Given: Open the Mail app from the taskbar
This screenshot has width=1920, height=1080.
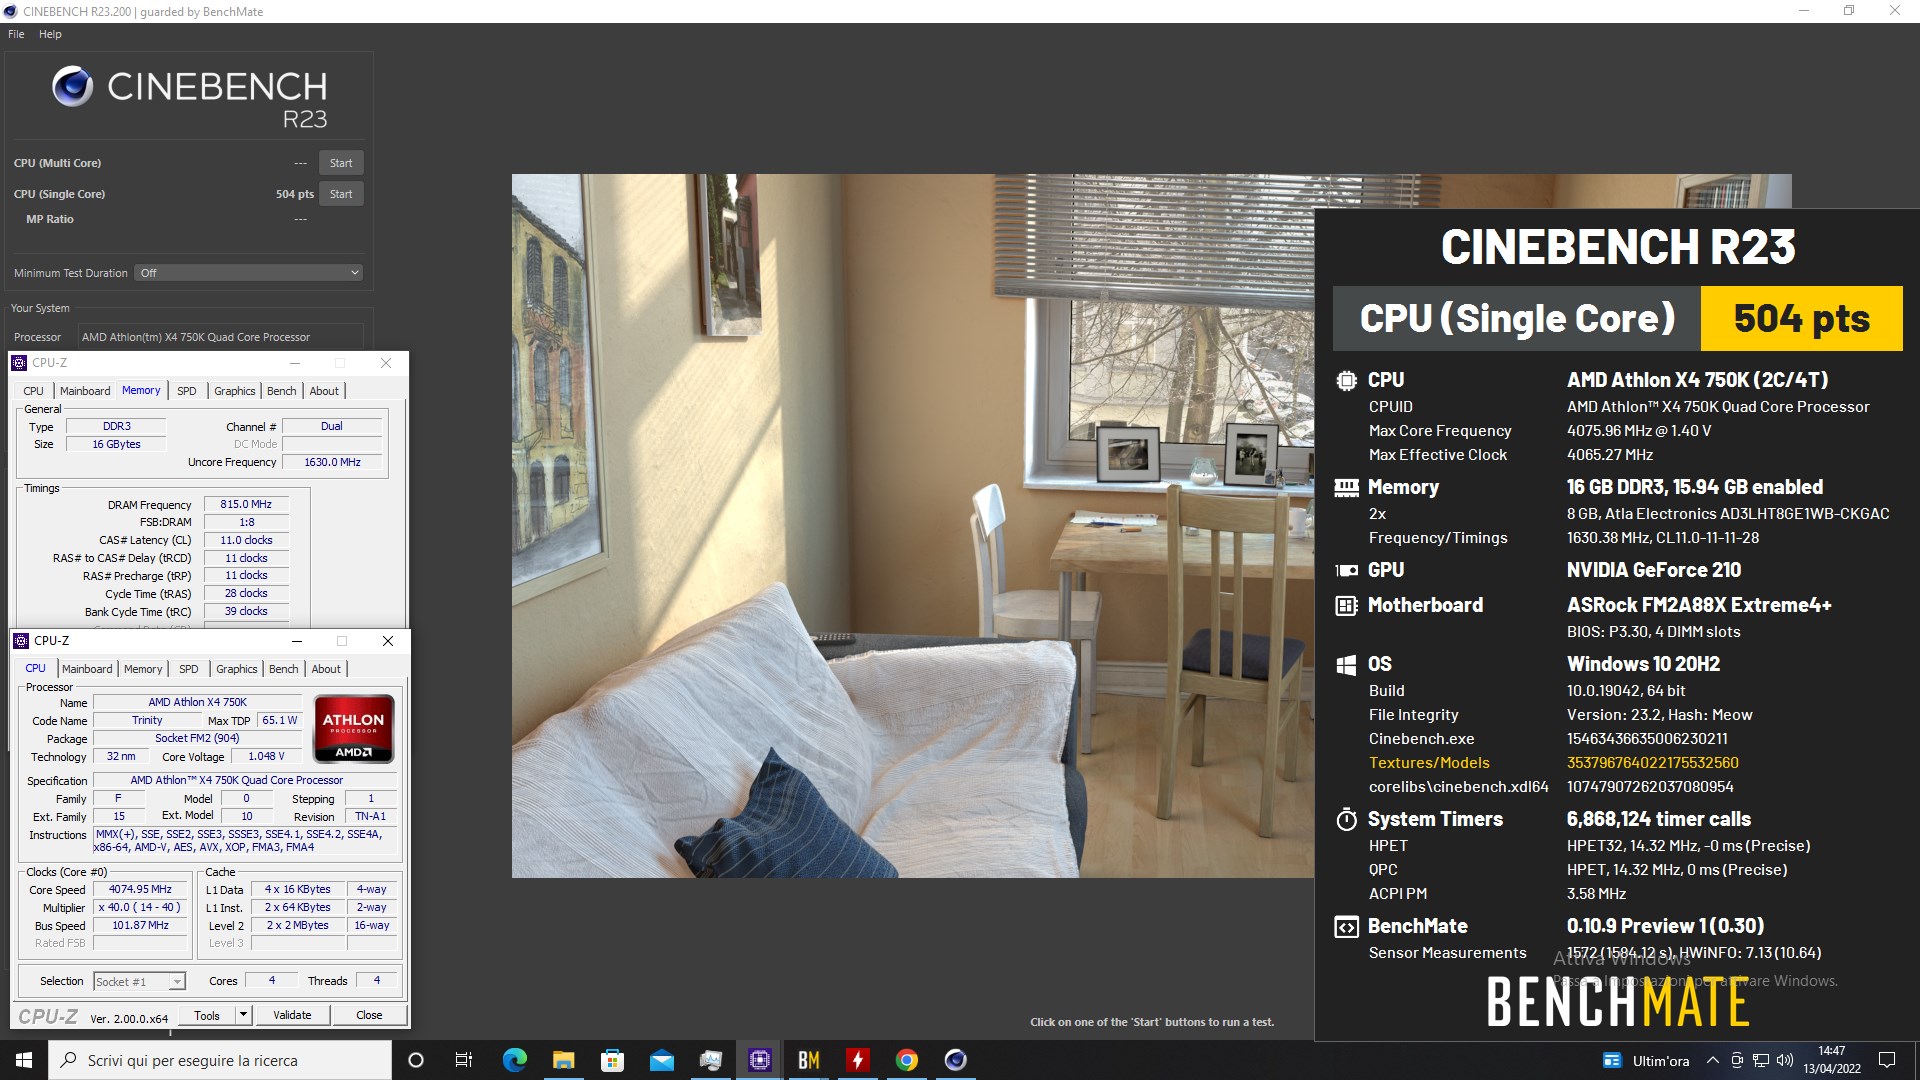Looking at the screenshot, I should (661, 1060).
